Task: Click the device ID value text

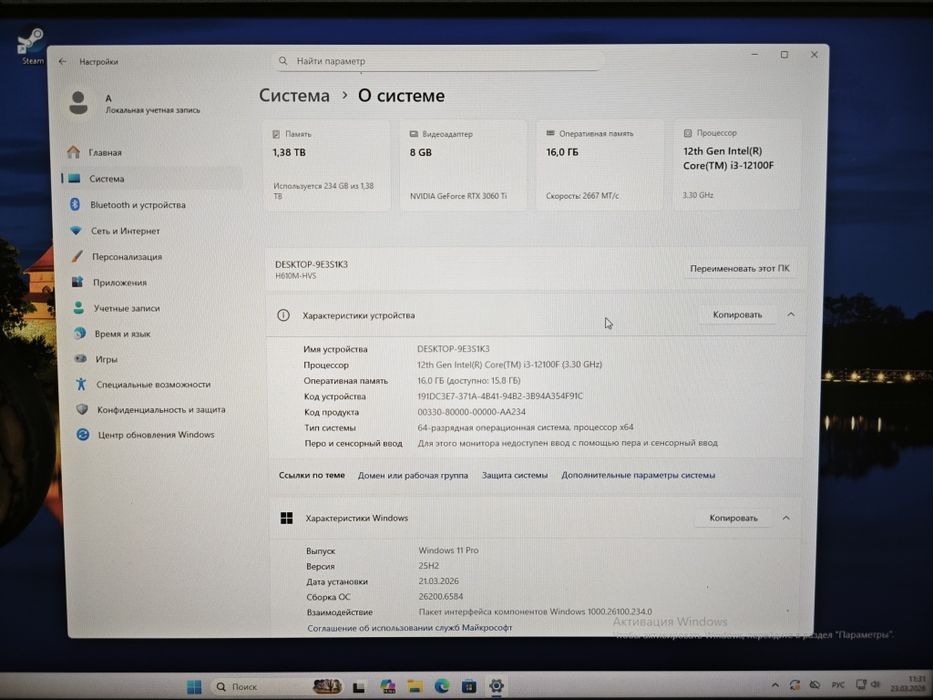Action: coord(500,396)
